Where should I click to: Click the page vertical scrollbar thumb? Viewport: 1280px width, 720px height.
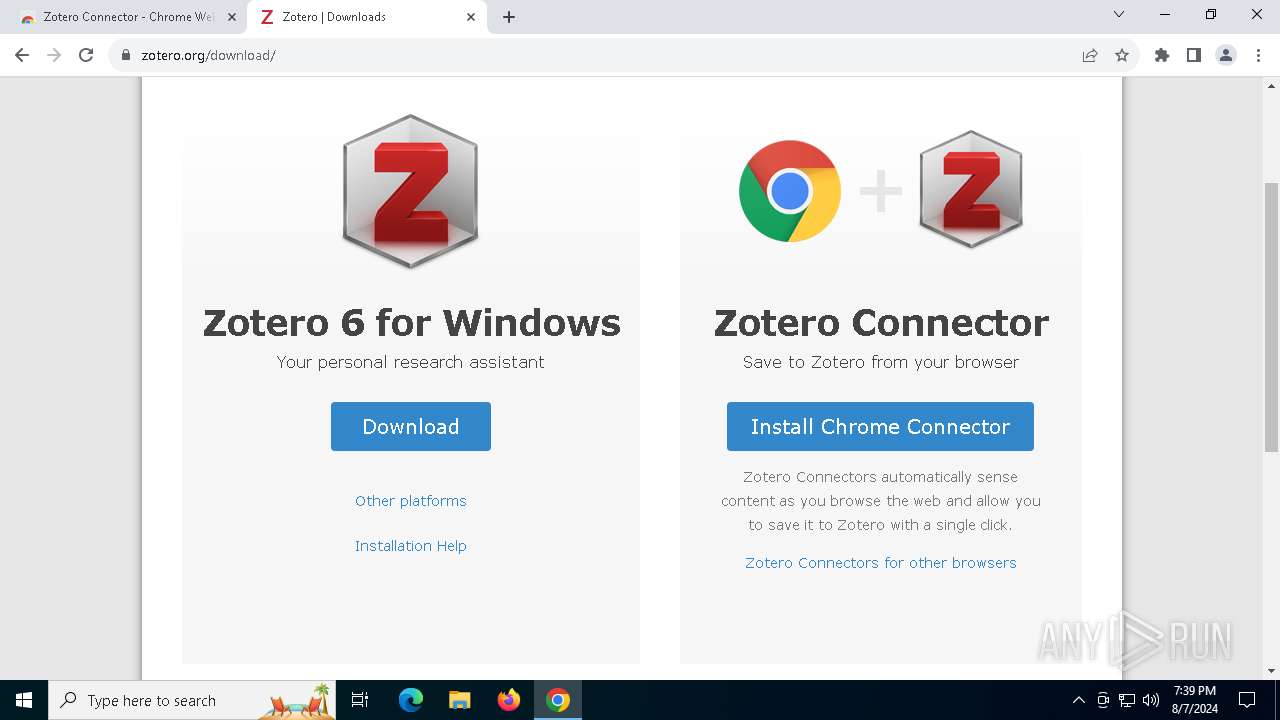[1271, 317]
